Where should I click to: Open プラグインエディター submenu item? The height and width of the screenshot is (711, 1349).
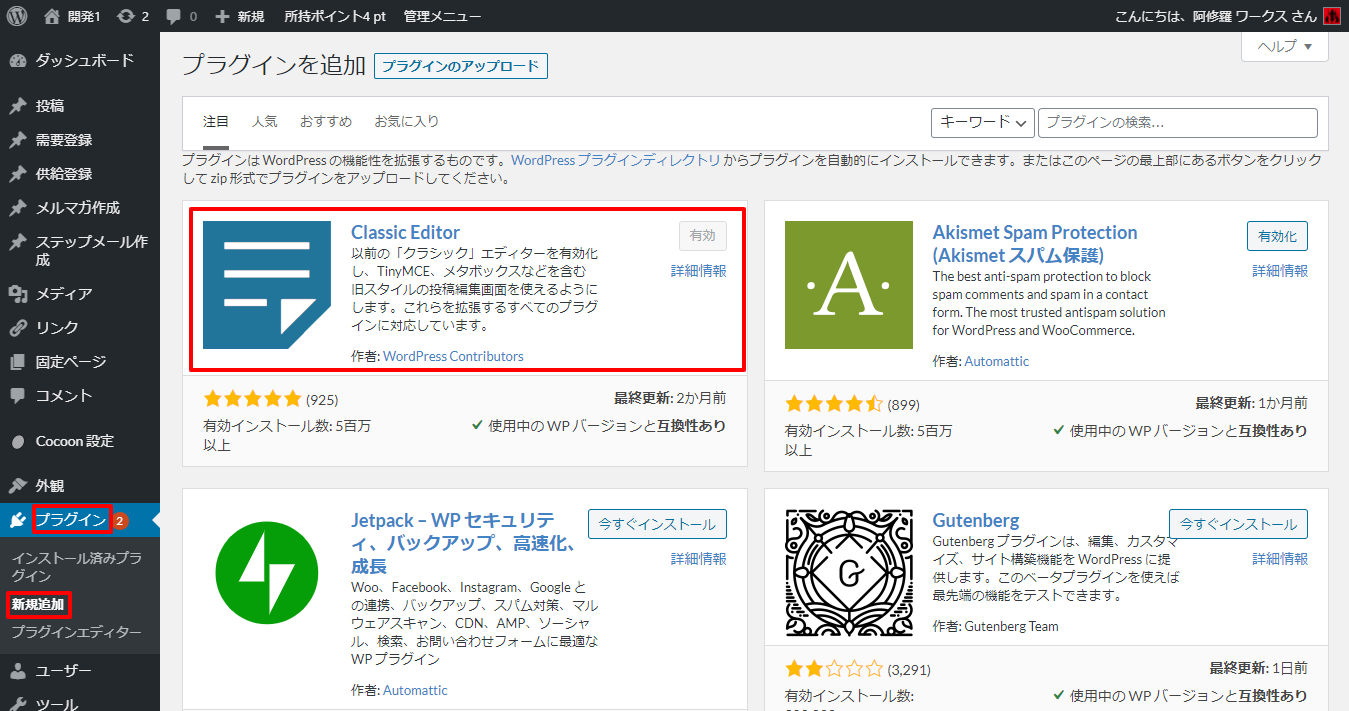tap(76, 633)
